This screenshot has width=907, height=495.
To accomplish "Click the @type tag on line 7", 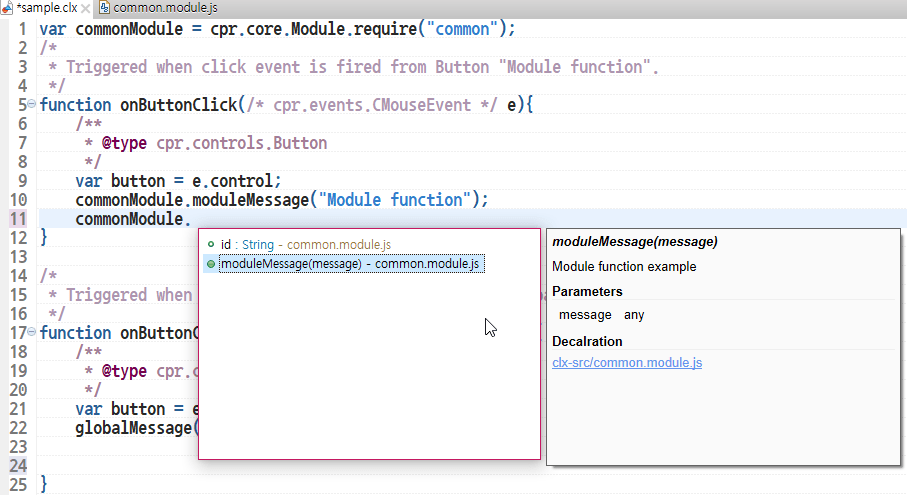I will pos(124,143).
